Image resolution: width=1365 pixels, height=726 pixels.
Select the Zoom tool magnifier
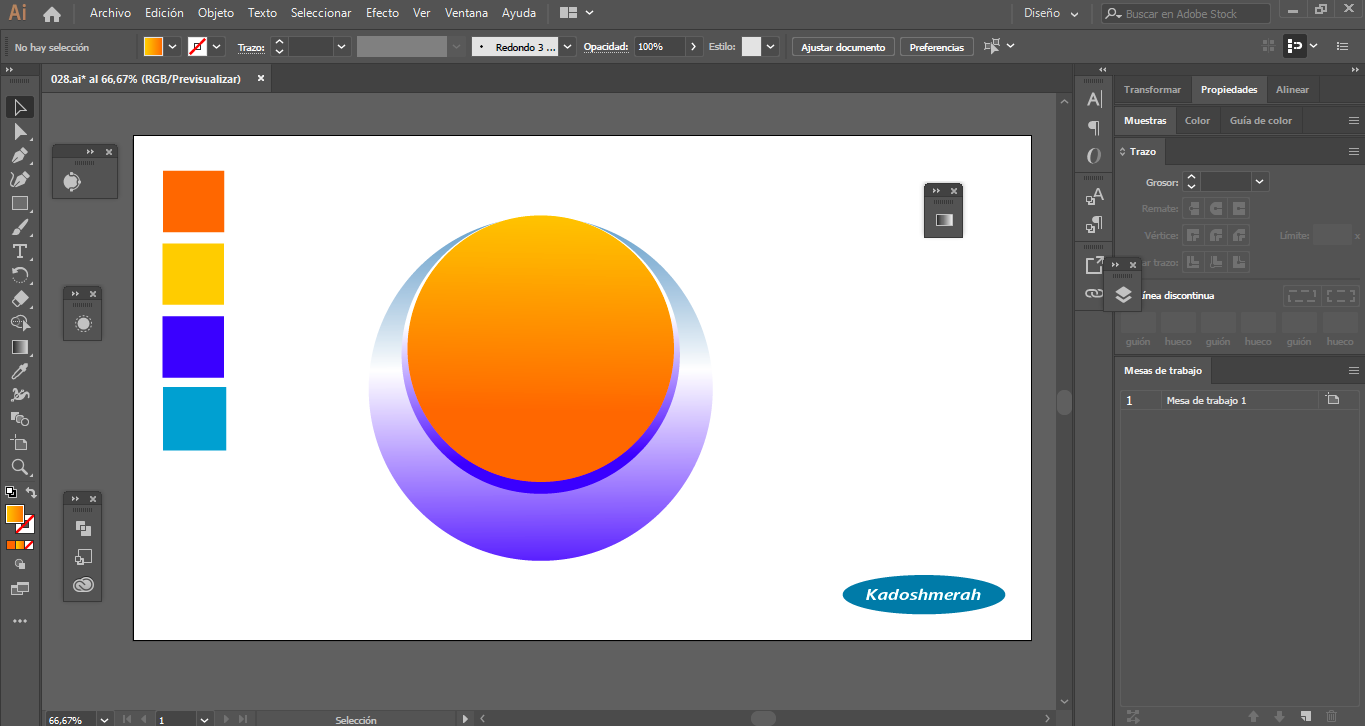coord(20,467)
